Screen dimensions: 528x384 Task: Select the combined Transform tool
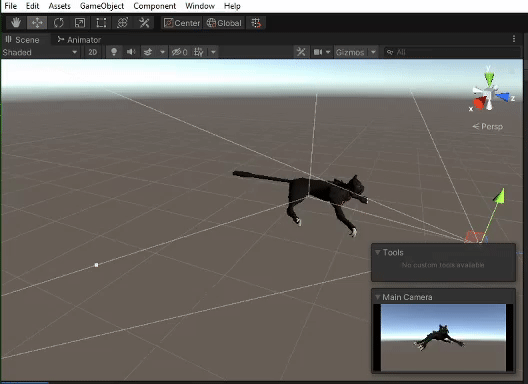(123, 23)
